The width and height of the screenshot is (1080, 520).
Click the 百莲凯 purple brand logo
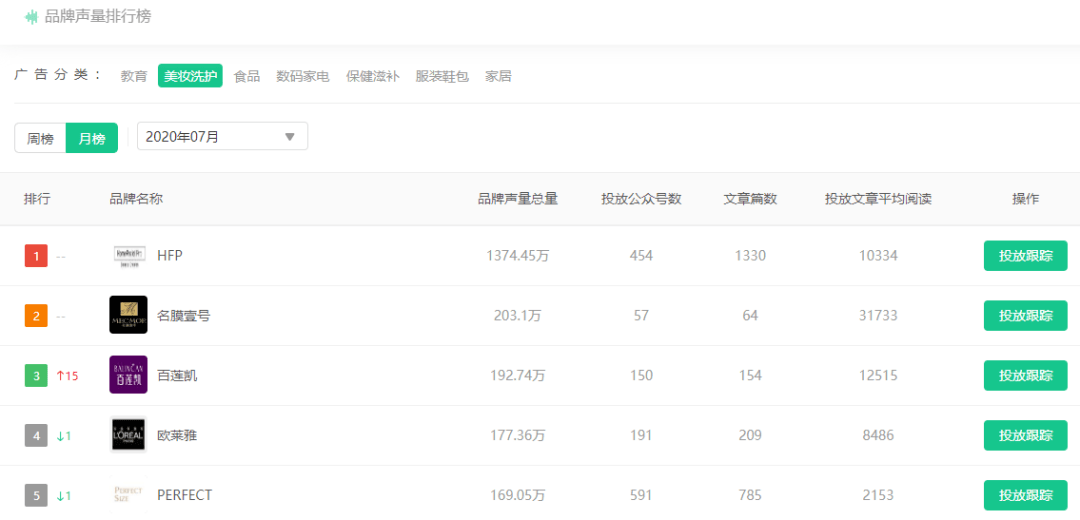(128, 375)
